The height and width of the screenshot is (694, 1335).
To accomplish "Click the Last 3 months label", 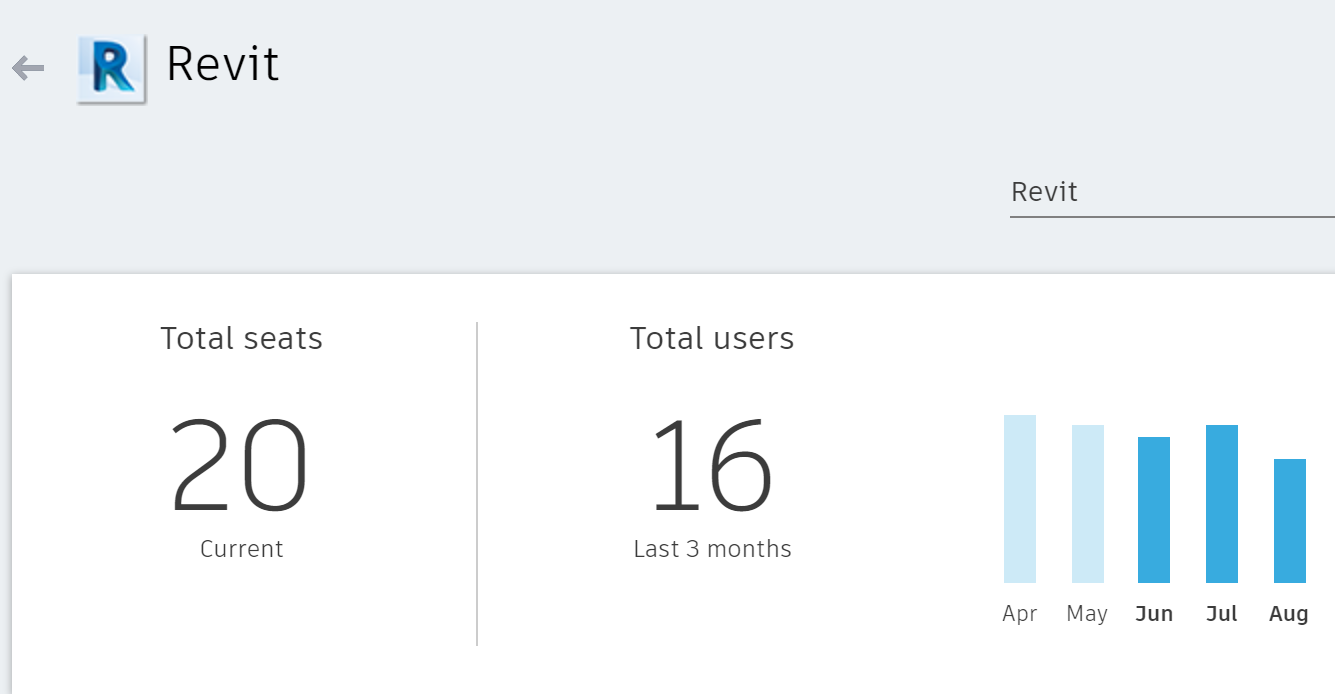I will point(712,549).
